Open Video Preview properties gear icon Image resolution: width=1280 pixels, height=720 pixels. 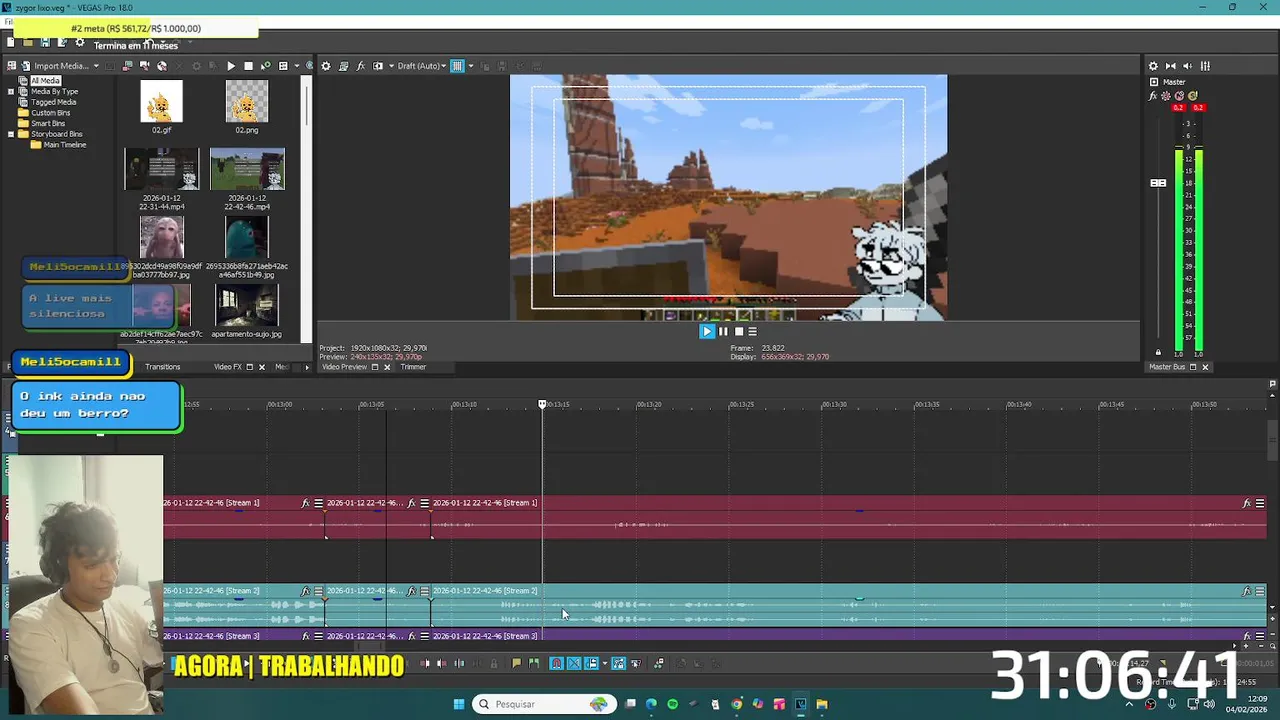tap(325, 66)
